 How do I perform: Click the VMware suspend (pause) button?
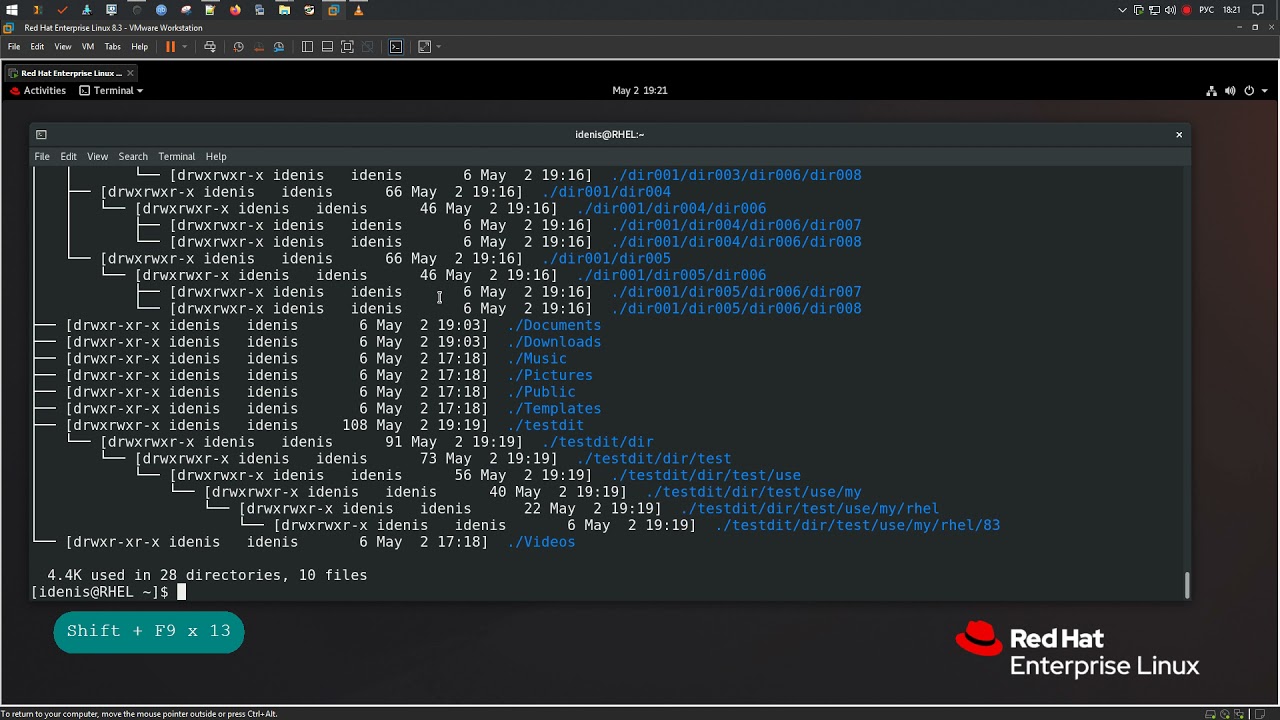pos(170,46)
